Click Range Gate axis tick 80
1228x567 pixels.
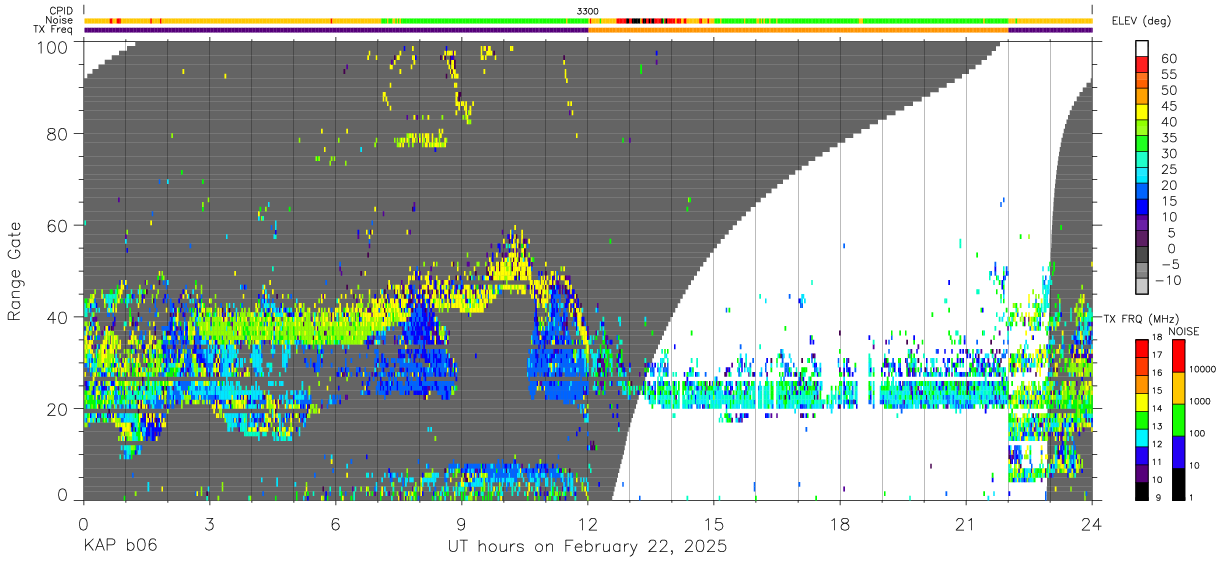pos(58,134)
